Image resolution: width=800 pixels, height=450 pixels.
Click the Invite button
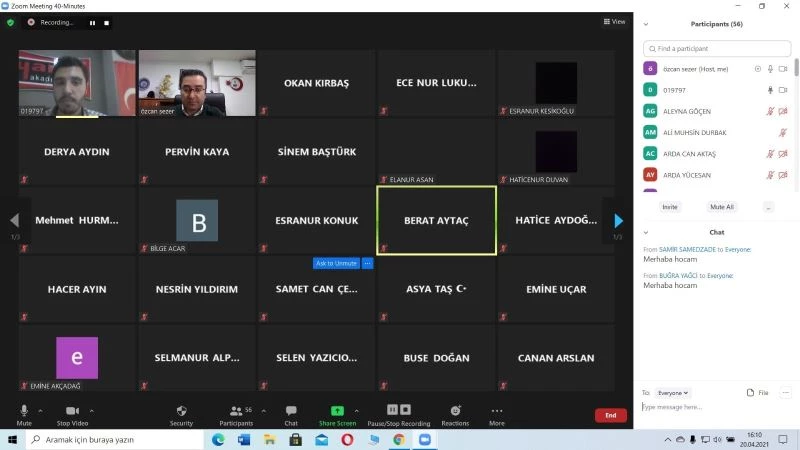[670, 207]
